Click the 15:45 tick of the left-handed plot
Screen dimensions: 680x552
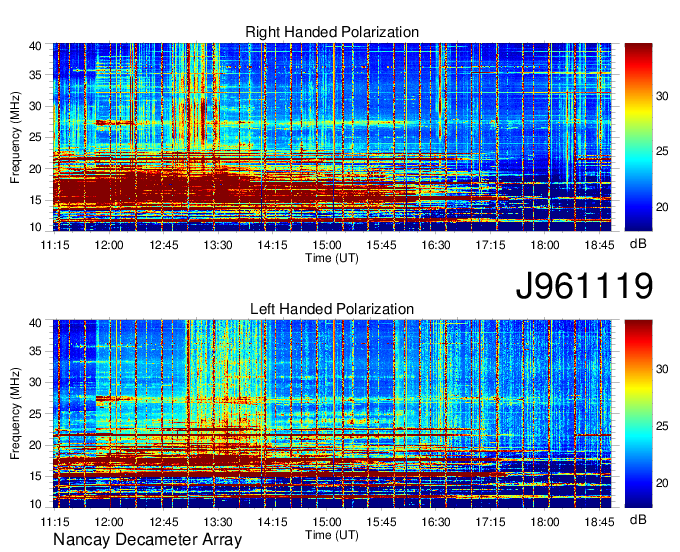pos(382,522)
